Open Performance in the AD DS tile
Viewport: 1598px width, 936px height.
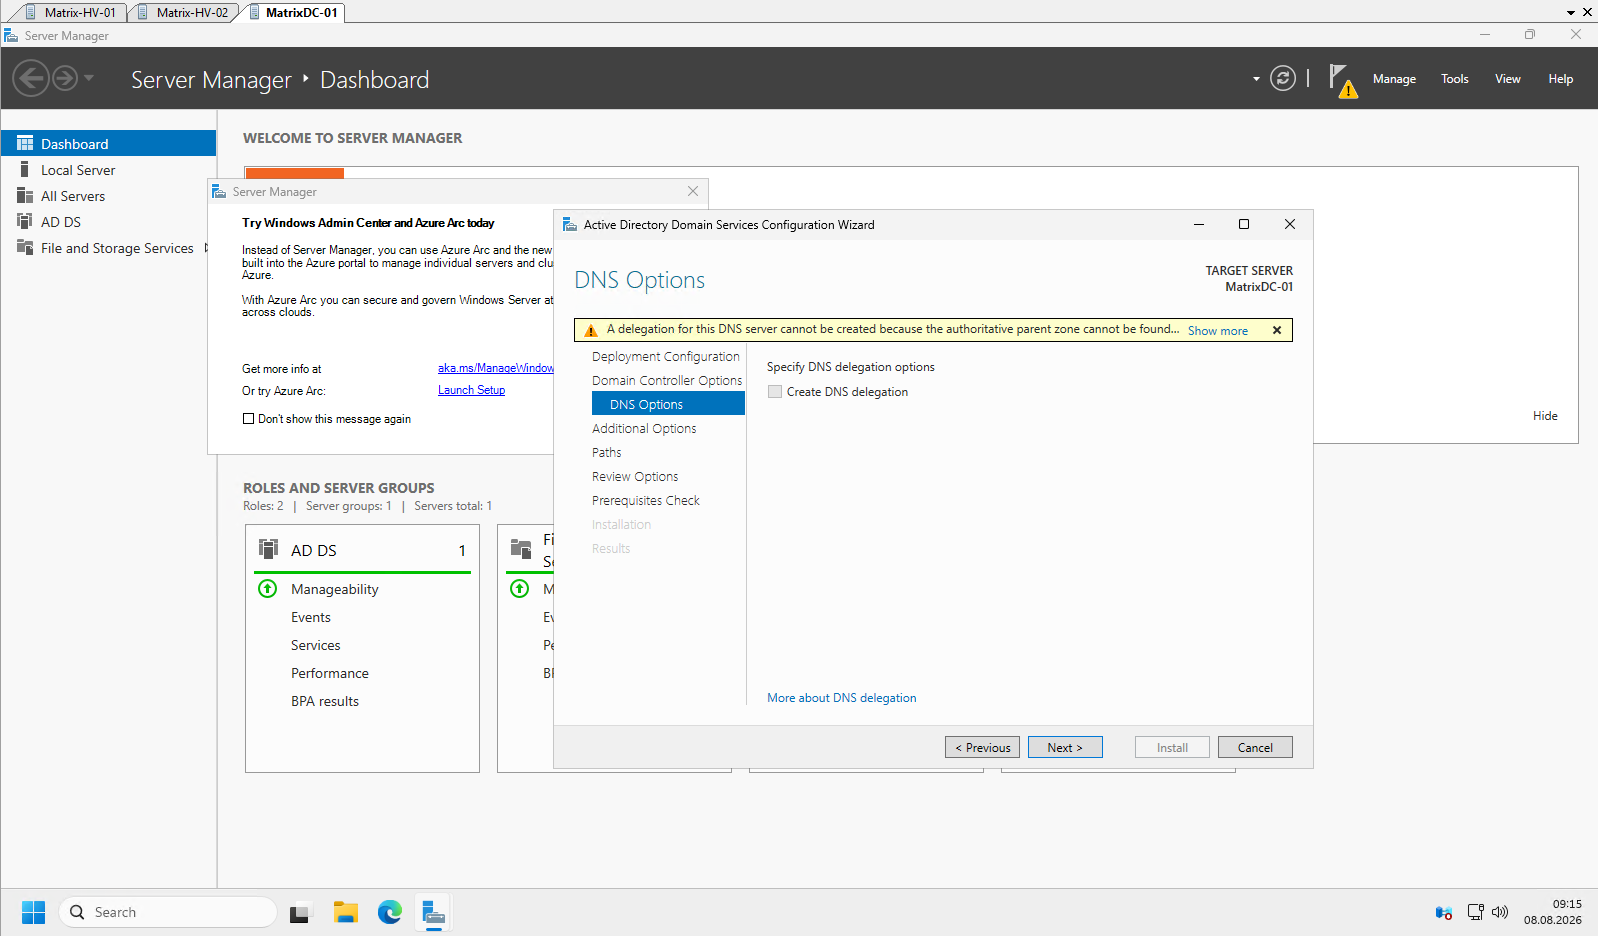330,673
